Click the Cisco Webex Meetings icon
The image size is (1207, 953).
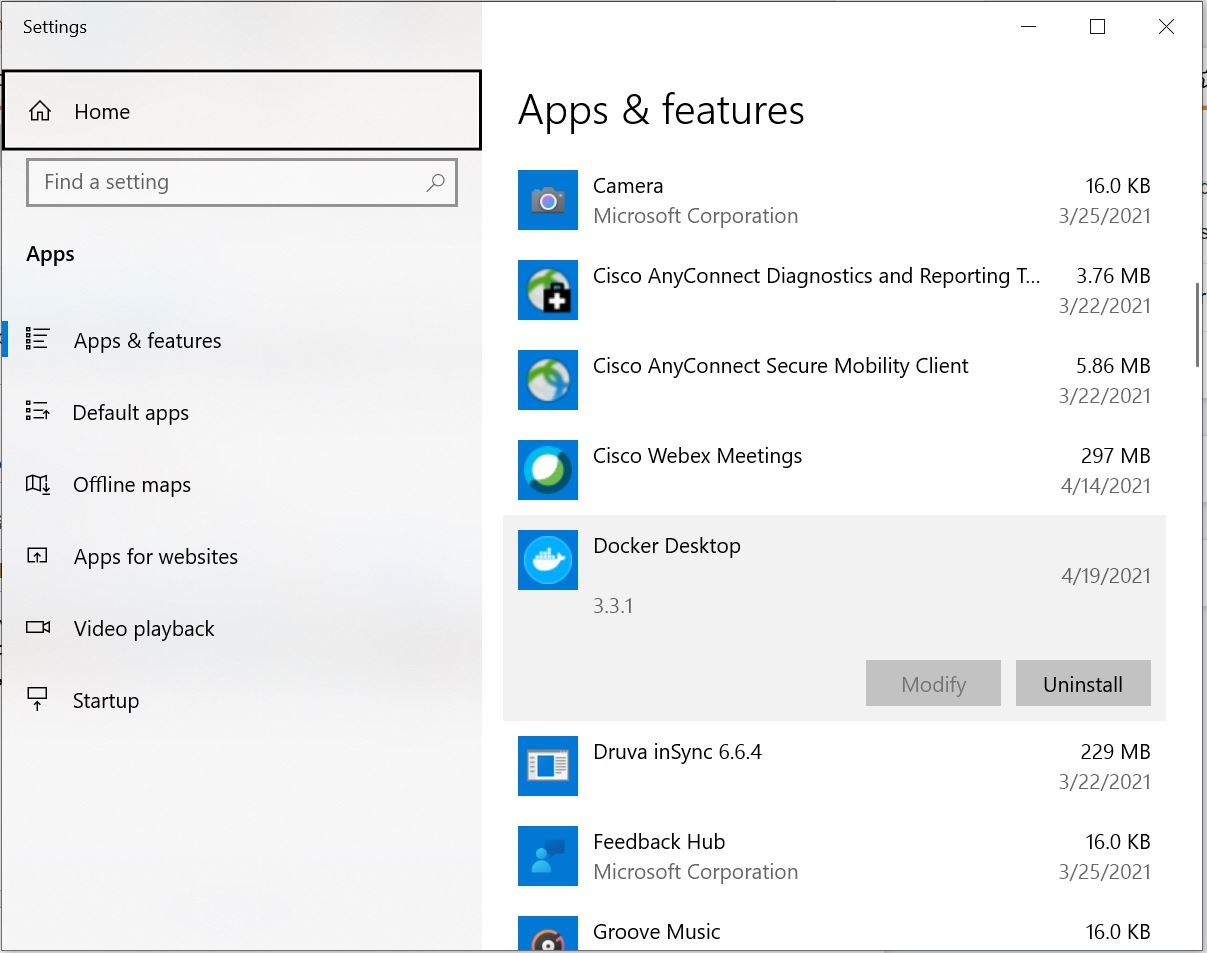tap(547, 470)
